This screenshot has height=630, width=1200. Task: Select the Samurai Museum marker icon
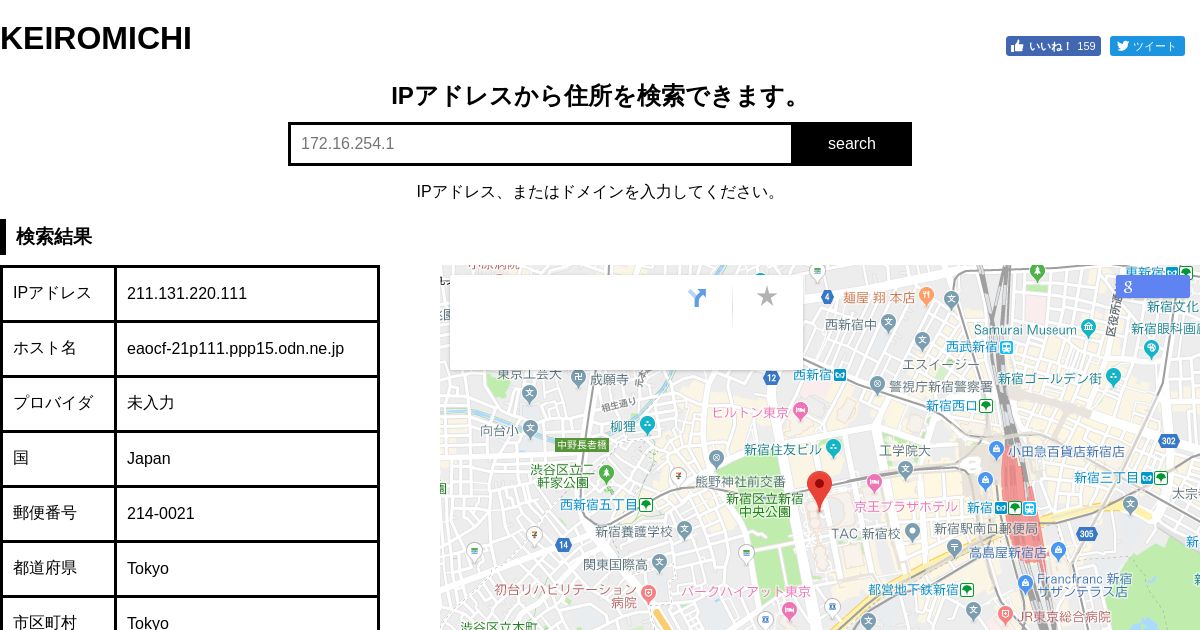(1088, 328)
